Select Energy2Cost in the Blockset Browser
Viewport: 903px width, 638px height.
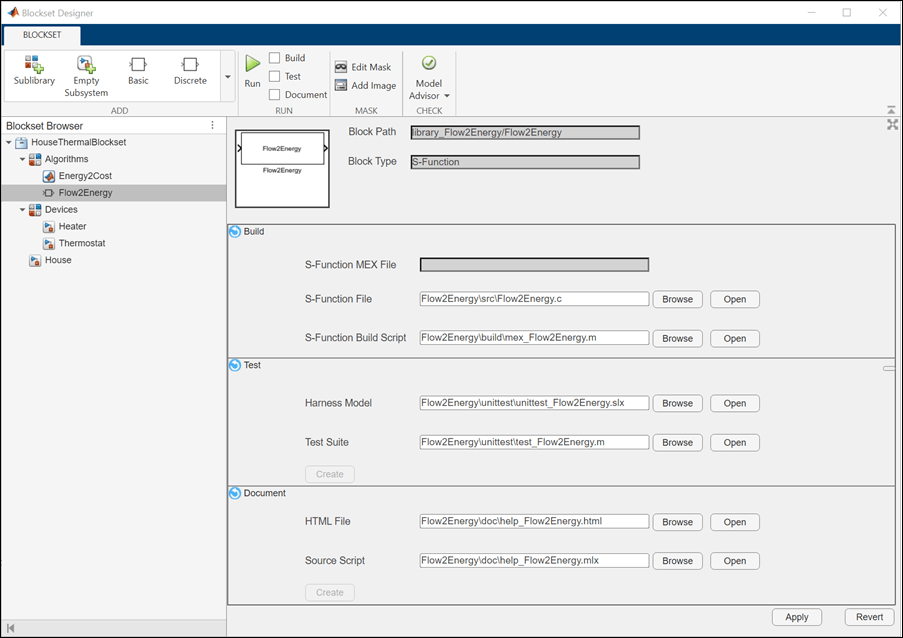(85, 176)
